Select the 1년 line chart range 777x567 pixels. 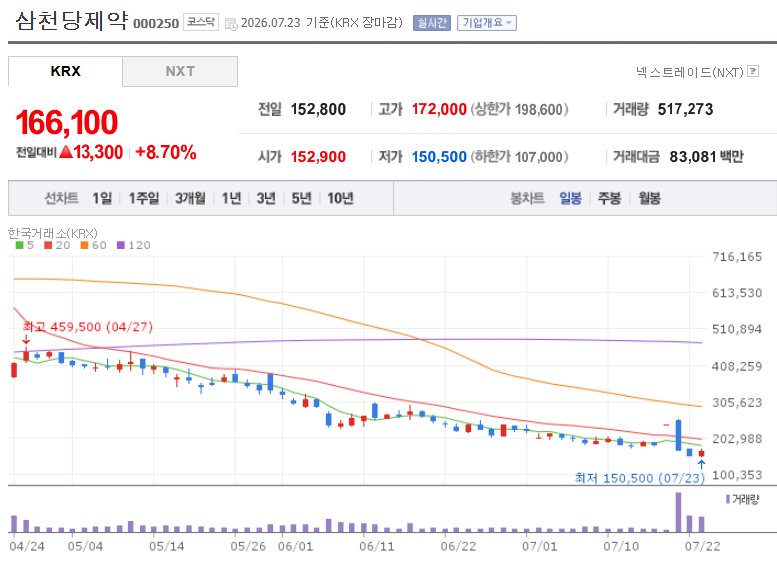click(x=231, y=198)
